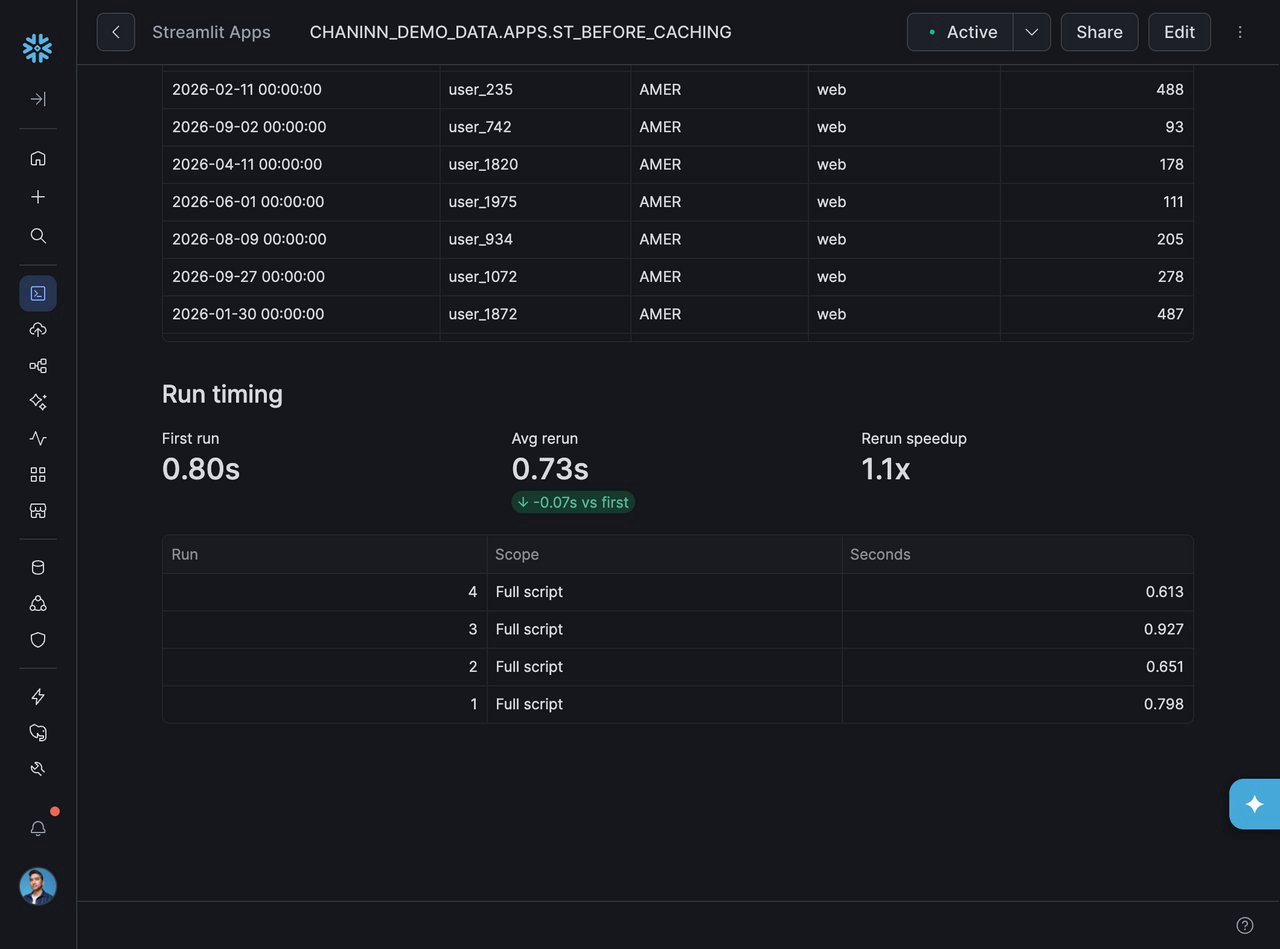Click the three-circles cluster sidebar icon
The image size is (1280, 949).
click(x=38, y=604)
